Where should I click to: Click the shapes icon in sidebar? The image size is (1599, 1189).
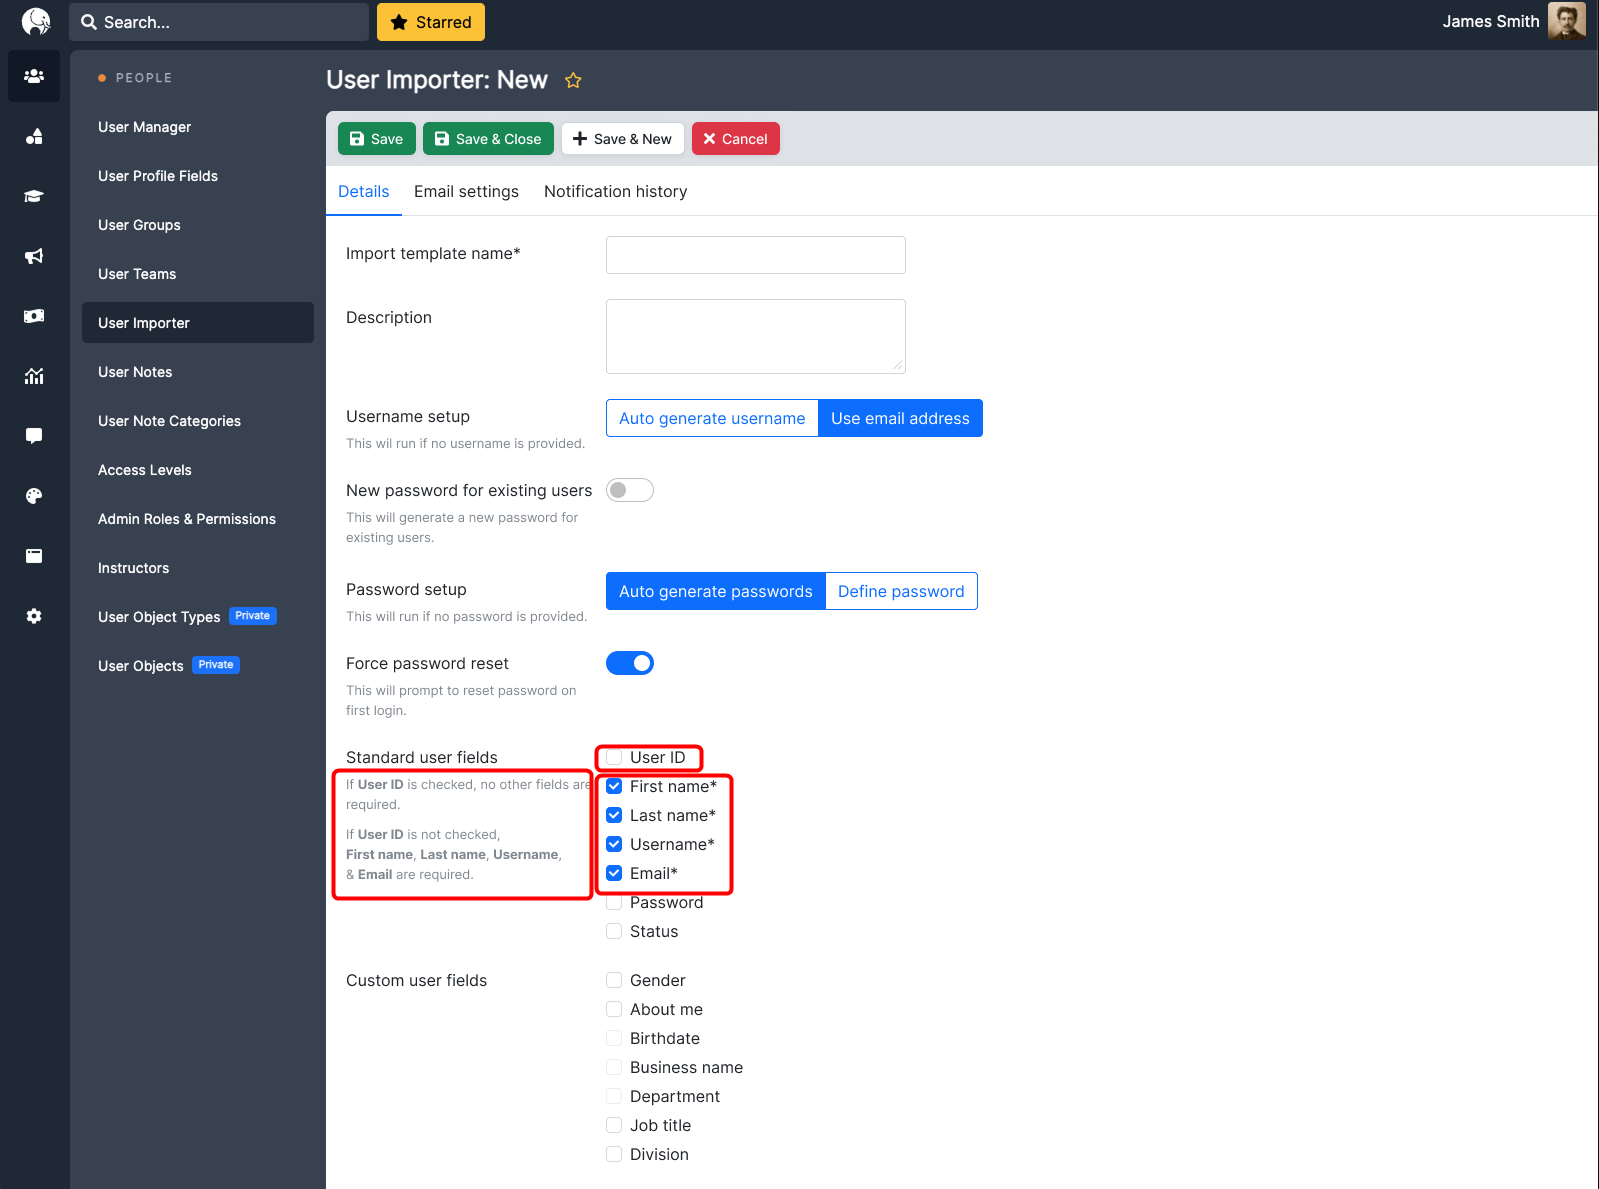coord(34,136)
